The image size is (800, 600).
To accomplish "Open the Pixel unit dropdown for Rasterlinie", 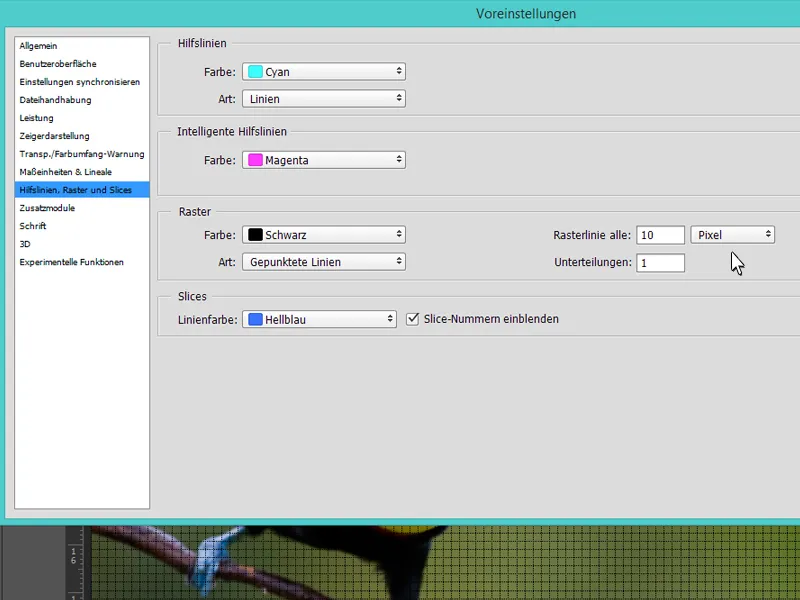I will [x=733, y=235].
